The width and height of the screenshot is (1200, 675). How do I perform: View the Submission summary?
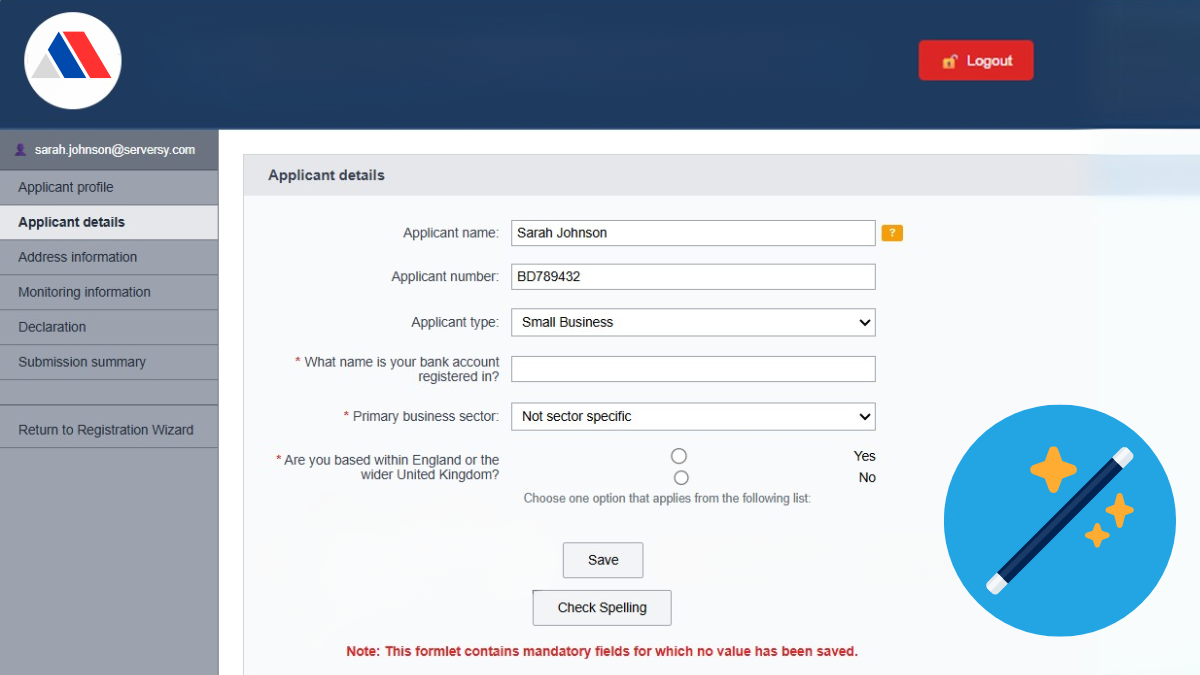click(x=109, y=362)
